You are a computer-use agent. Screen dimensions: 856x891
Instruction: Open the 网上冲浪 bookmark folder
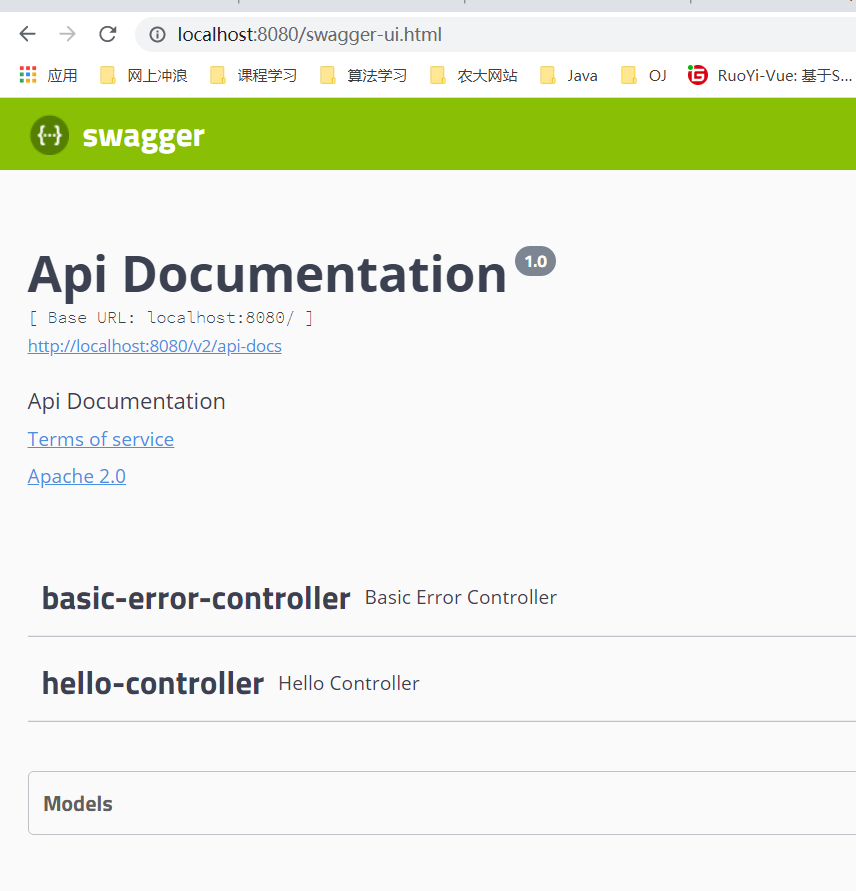(x=144, y=75)
